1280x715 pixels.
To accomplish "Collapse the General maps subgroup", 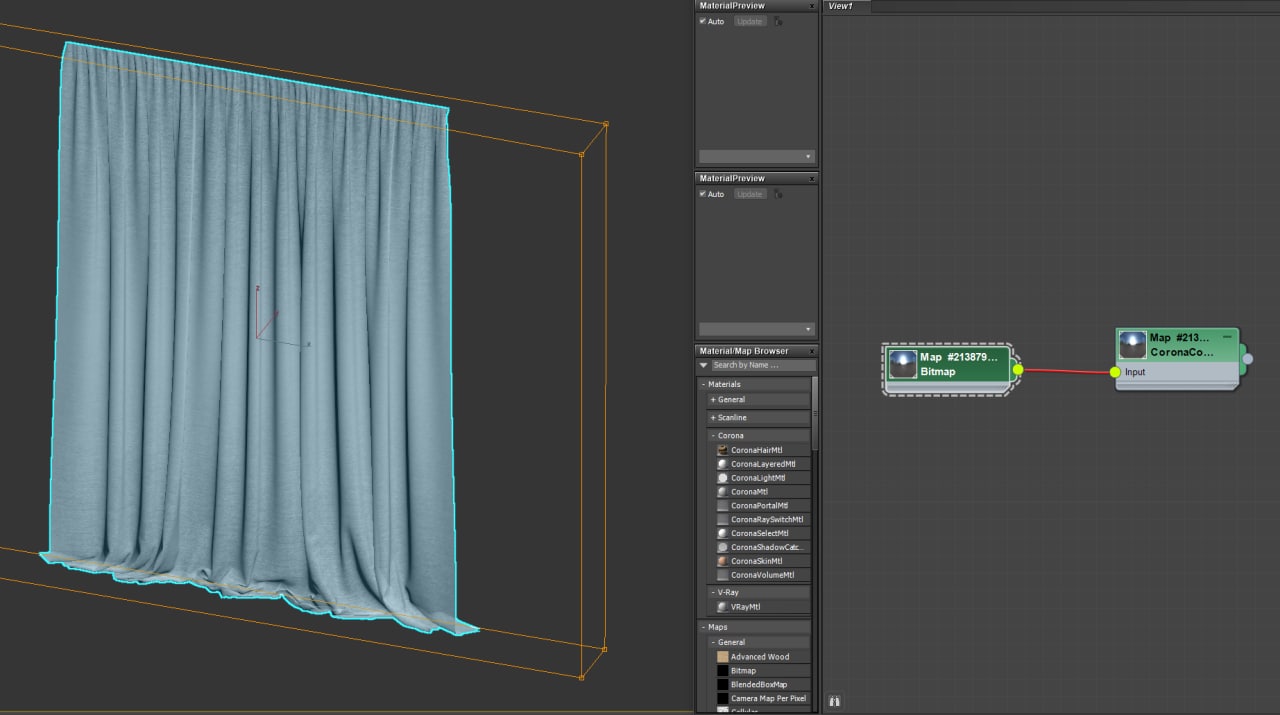I will pyautogui.click(x=713, y=642).
